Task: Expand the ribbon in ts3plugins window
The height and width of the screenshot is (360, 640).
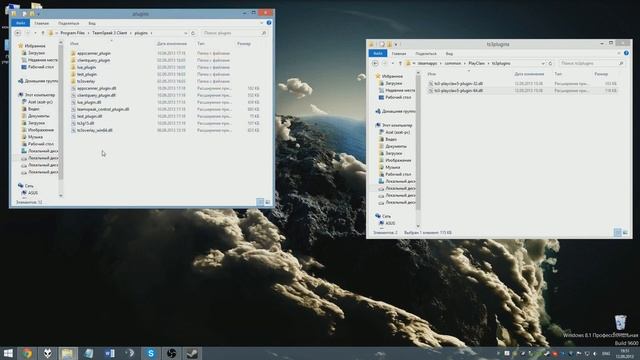Action: click(619, 53)
